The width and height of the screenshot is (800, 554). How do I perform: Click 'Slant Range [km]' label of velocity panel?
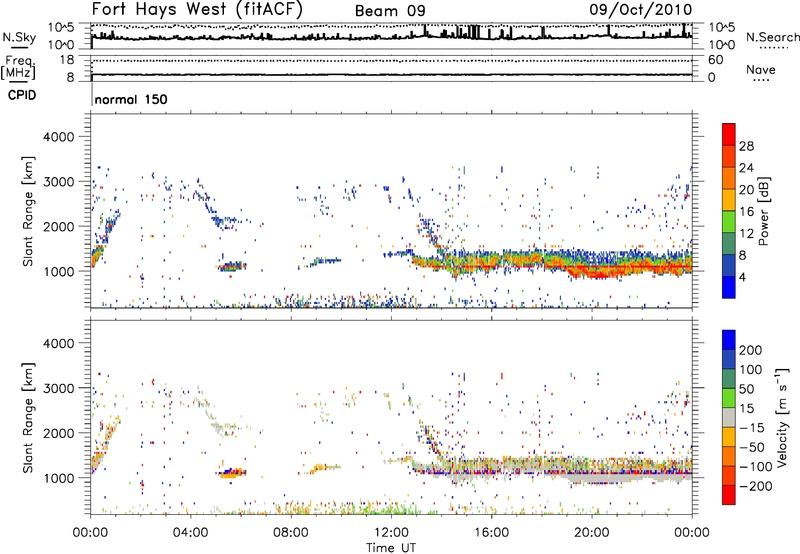tap(28, 417)
